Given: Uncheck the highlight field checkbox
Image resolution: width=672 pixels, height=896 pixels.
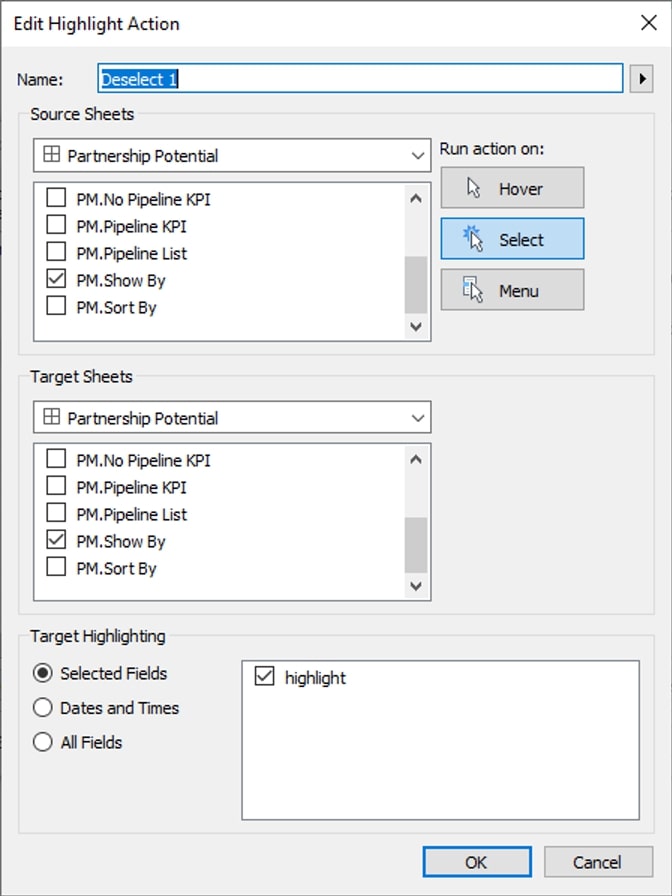Looking at the screenshot, I should pos(264,676).
